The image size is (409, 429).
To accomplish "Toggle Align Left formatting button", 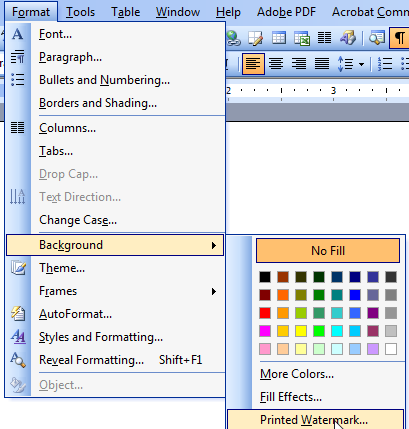I will (x=253, y=64).
